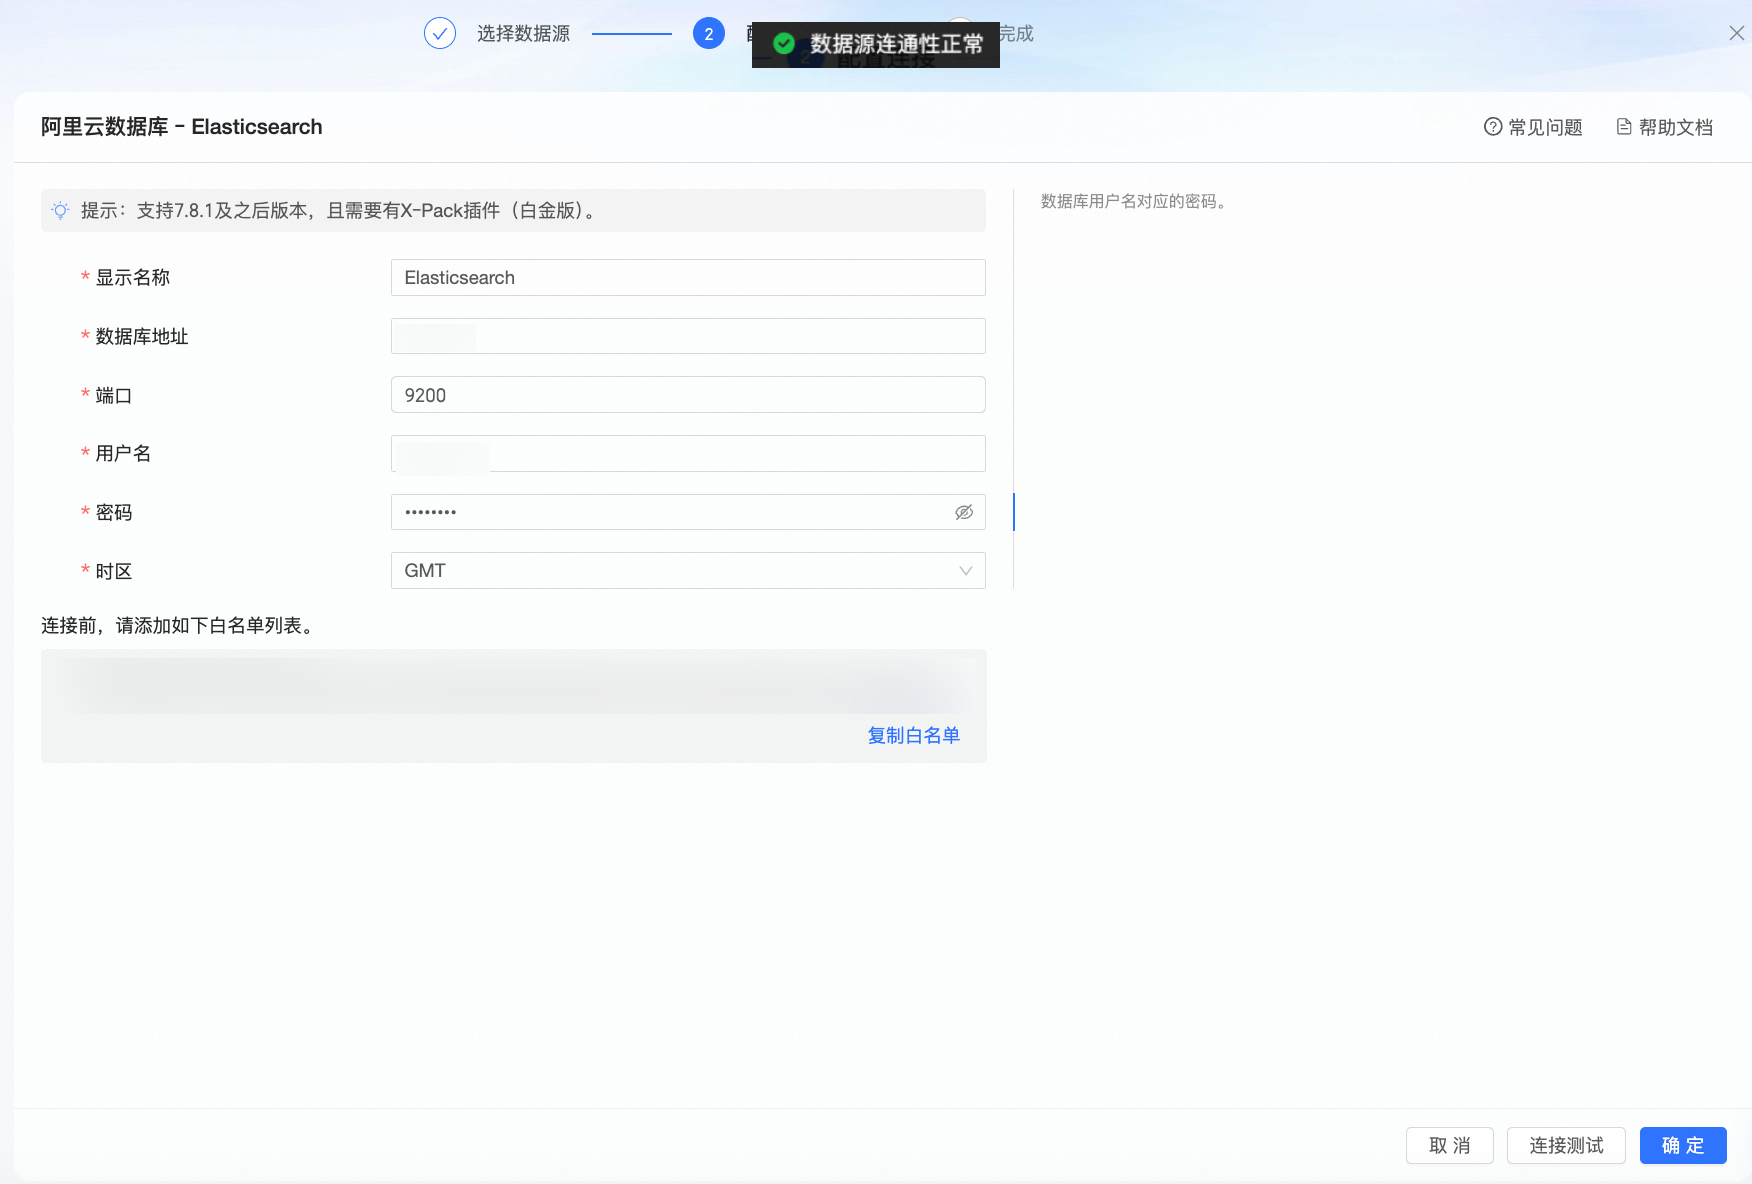Click the 数据库用户名对应的密码 help text

(x=1134, y=201)
